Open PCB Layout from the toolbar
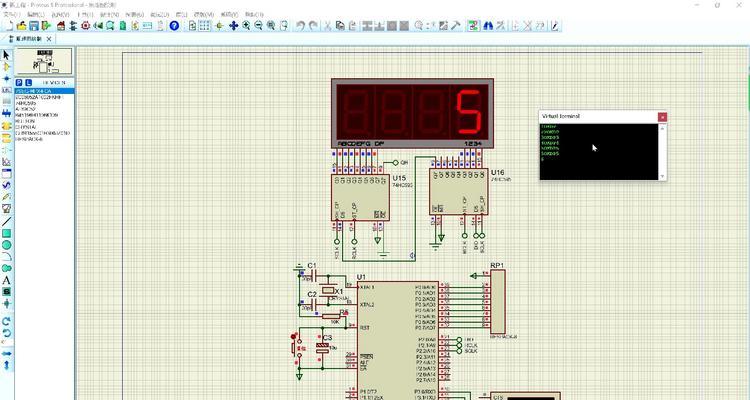 click(86, 25)
